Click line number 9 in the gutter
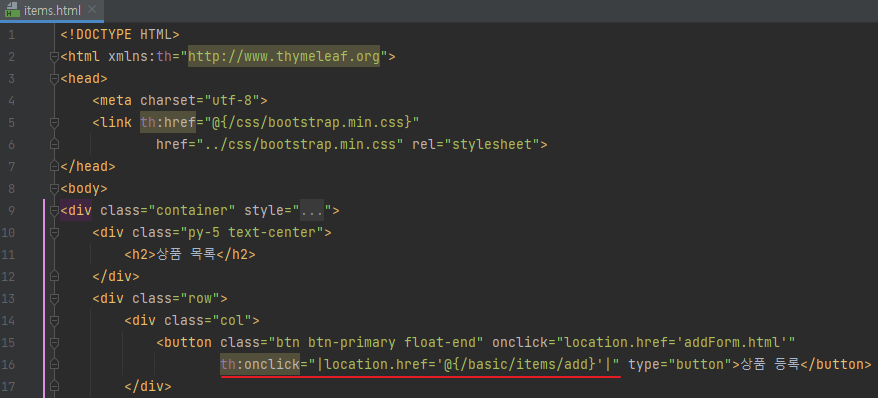The image size is (878, 398). [x=12, y=211]
